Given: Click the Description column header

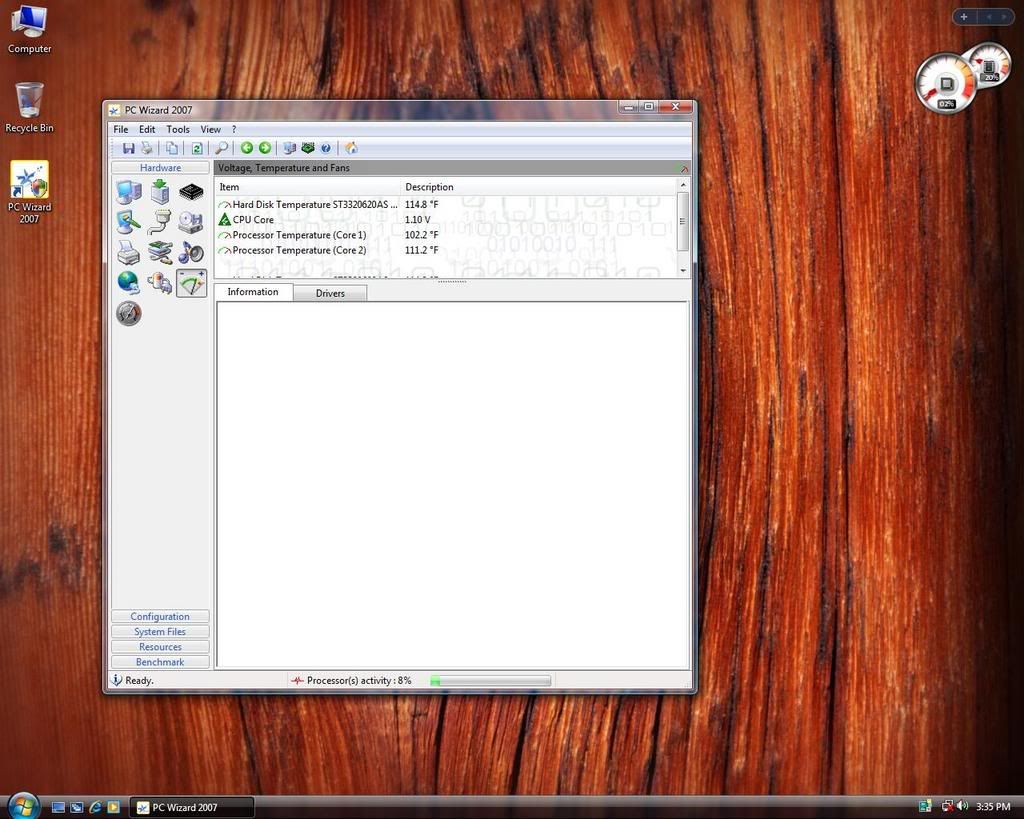Looking at the screenshot, I should [x=429, y=187].
